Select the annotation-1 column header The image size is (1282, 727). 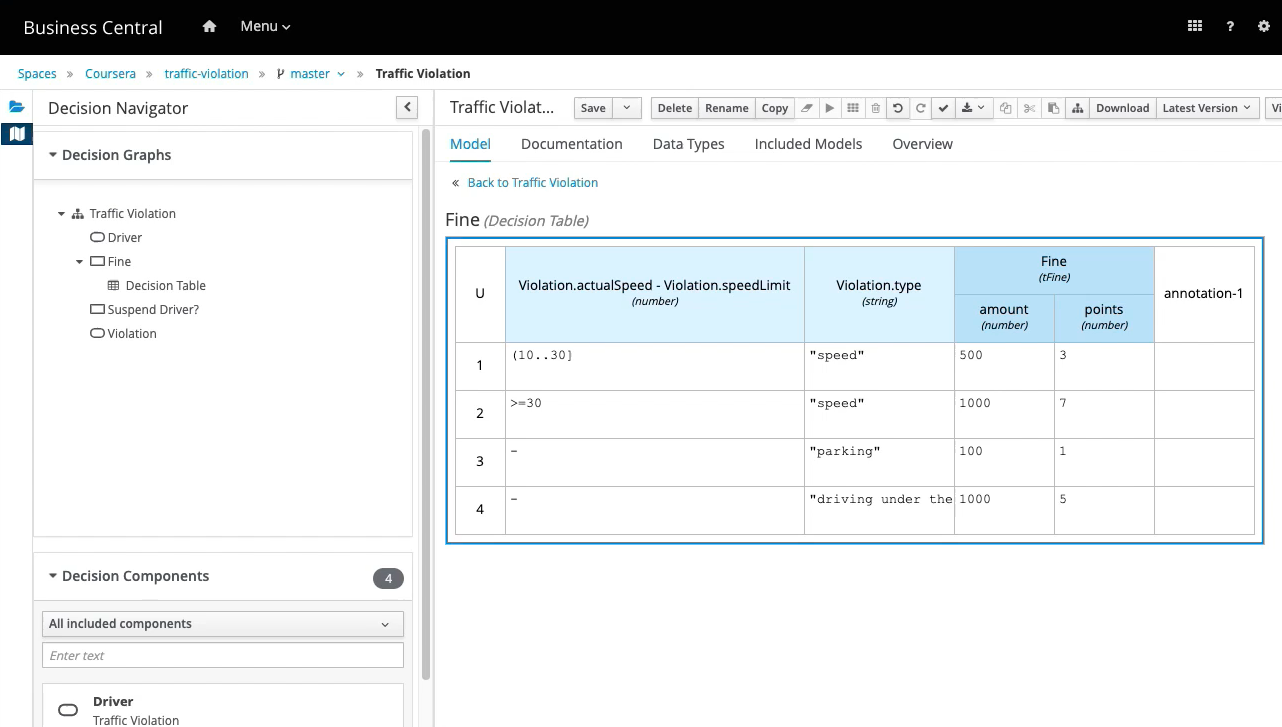1204,294
